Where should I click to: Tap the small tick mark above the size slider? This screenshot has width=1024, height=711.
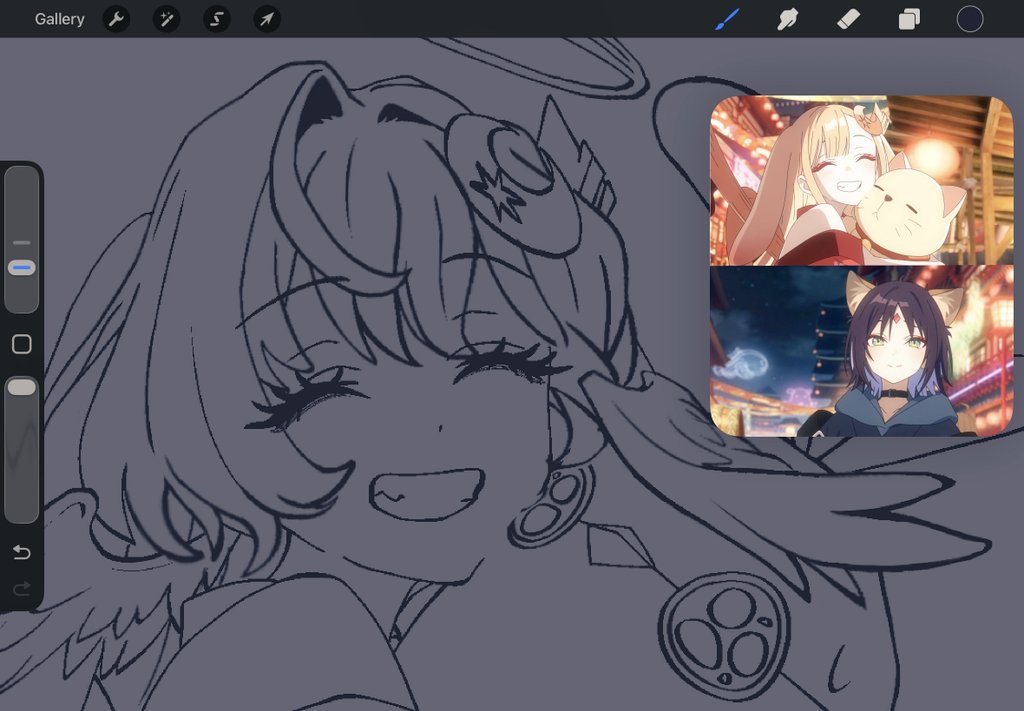coord(20,242)
